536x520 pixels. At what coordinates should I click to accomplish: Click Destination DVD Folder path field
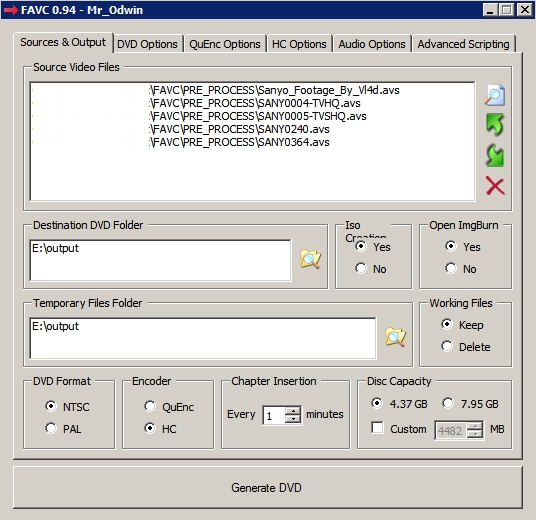coord(160,261)
